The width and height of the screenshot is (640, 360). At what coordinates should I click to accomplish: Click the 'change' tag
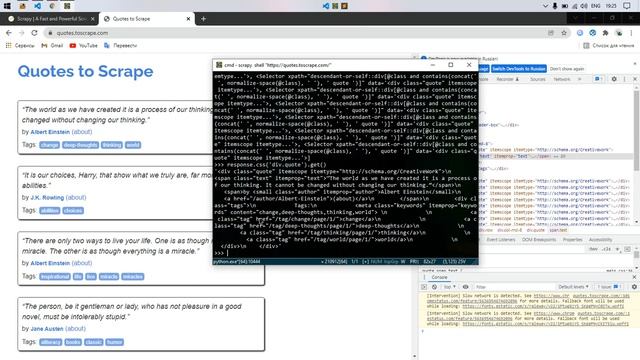point(49,145)
